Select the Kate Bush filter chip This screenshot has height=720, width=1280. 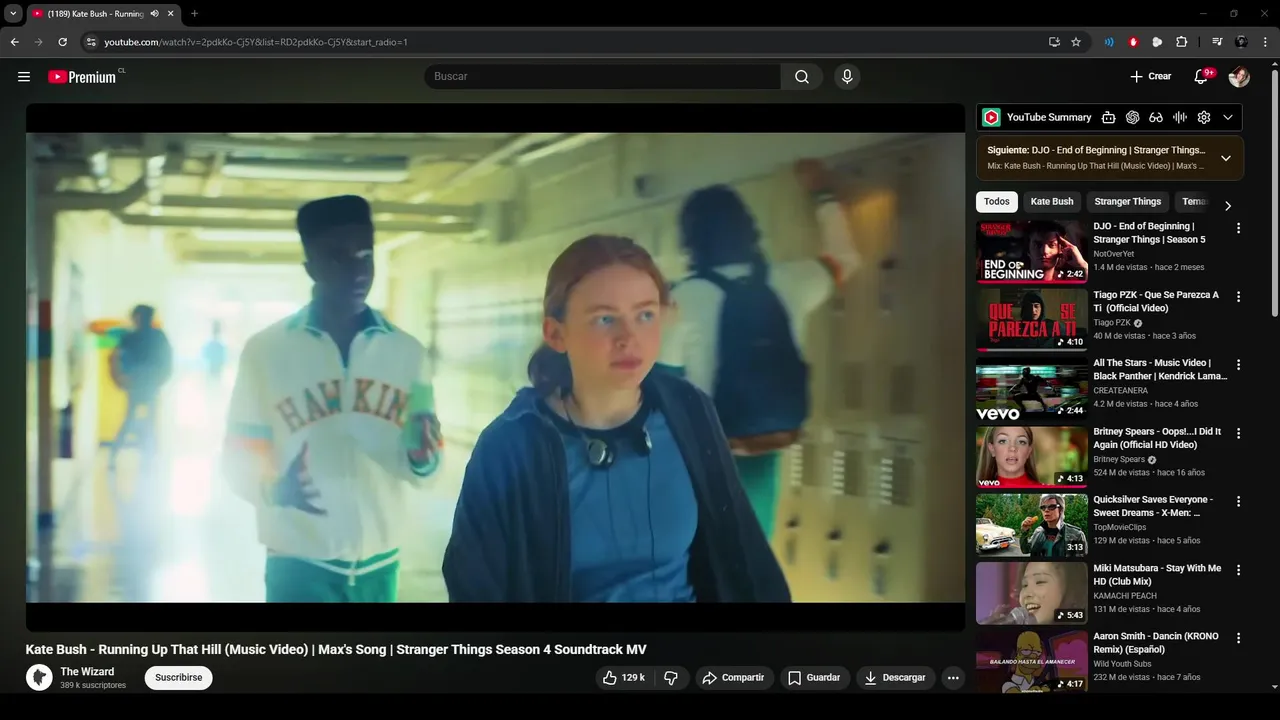click(x=1052, y=202)
